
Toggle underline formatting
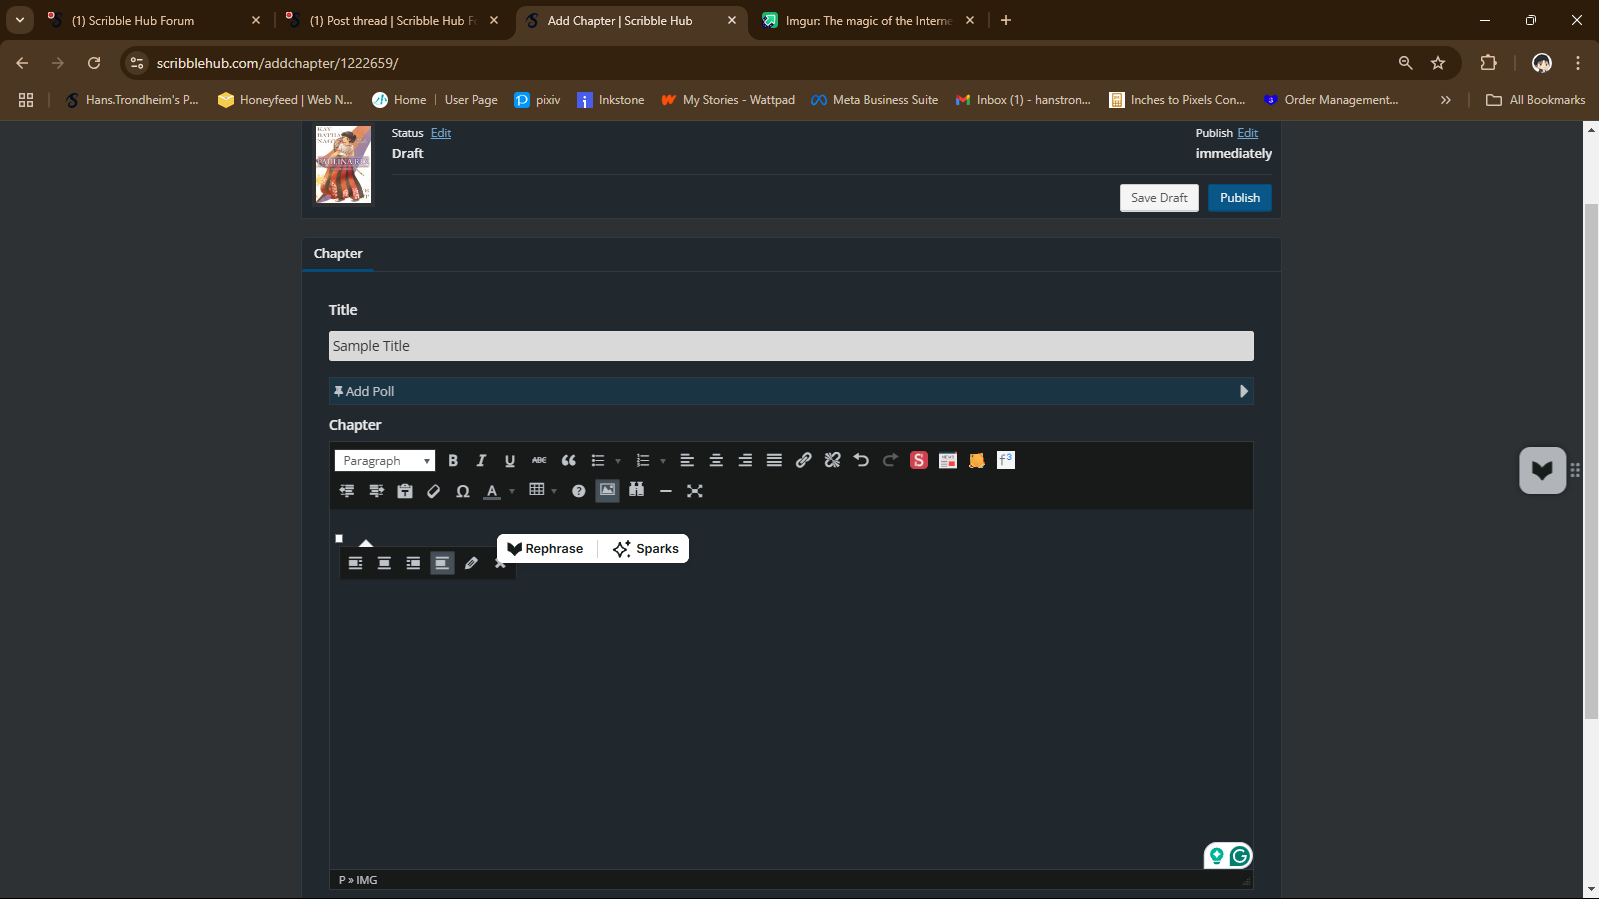click(x=510, y=461)
